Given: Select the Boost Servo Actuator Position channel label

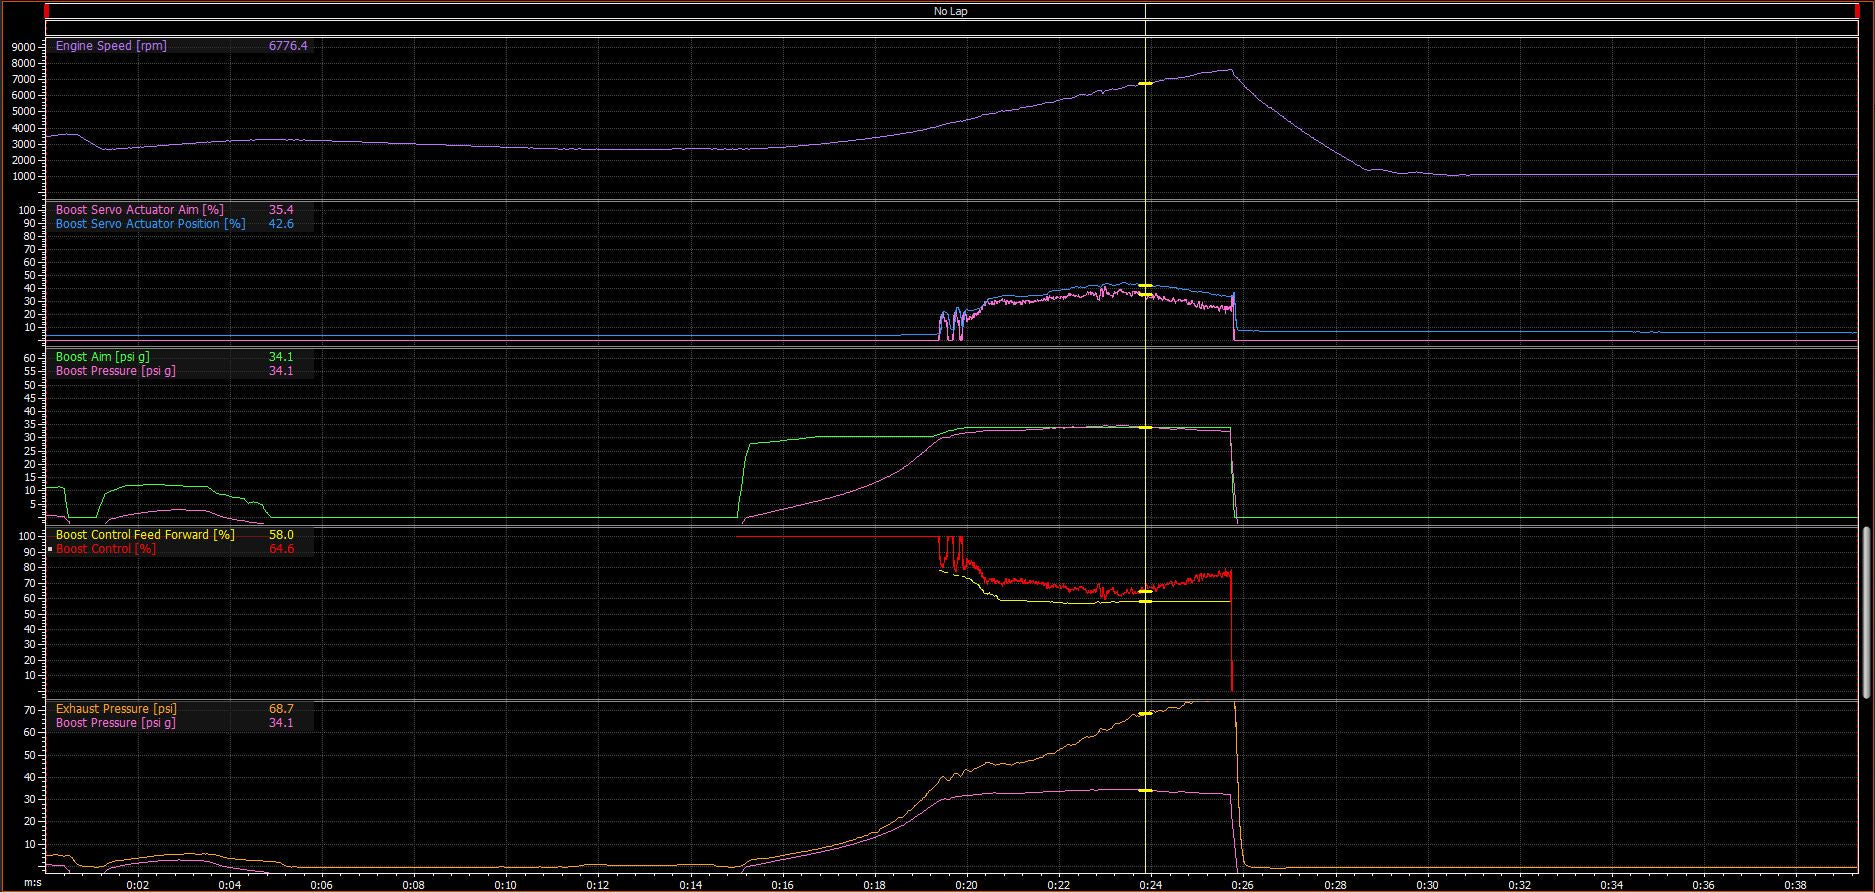Looking at the screenshot, I should (x=150, y=224).
